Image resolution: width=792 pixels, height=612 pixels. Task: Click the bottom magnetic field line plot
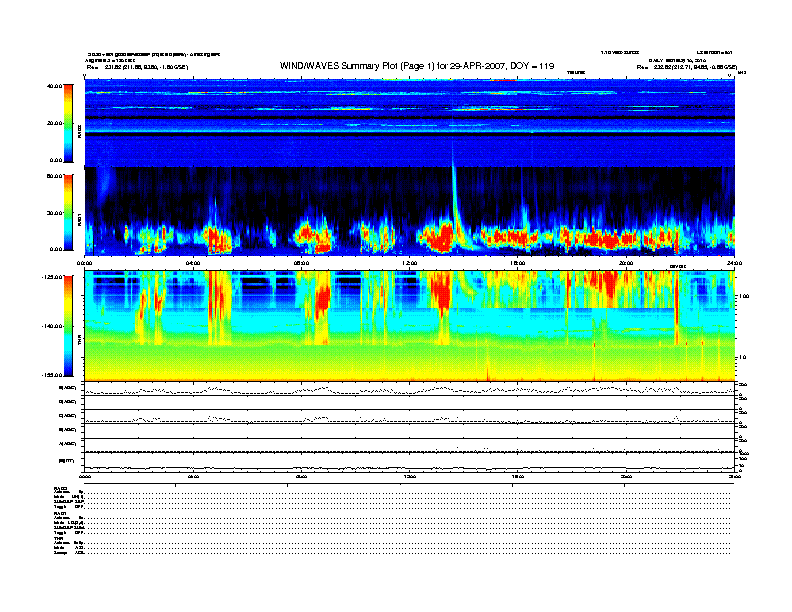pos(410,462)
